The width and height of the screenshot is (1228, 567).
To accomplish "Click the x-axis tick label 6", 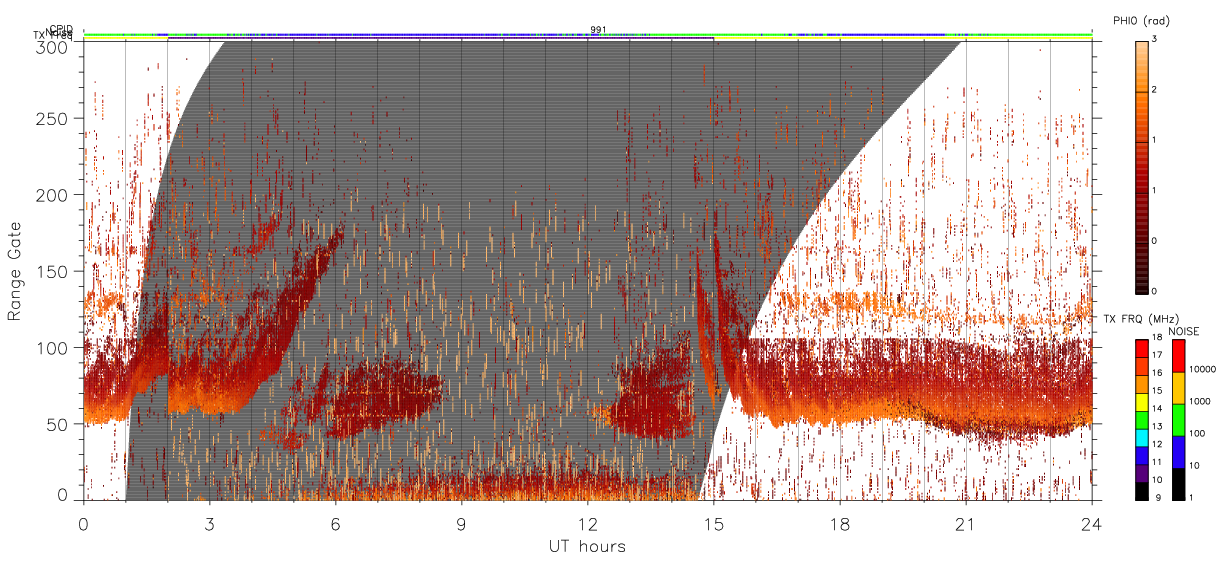I will 335,524.
